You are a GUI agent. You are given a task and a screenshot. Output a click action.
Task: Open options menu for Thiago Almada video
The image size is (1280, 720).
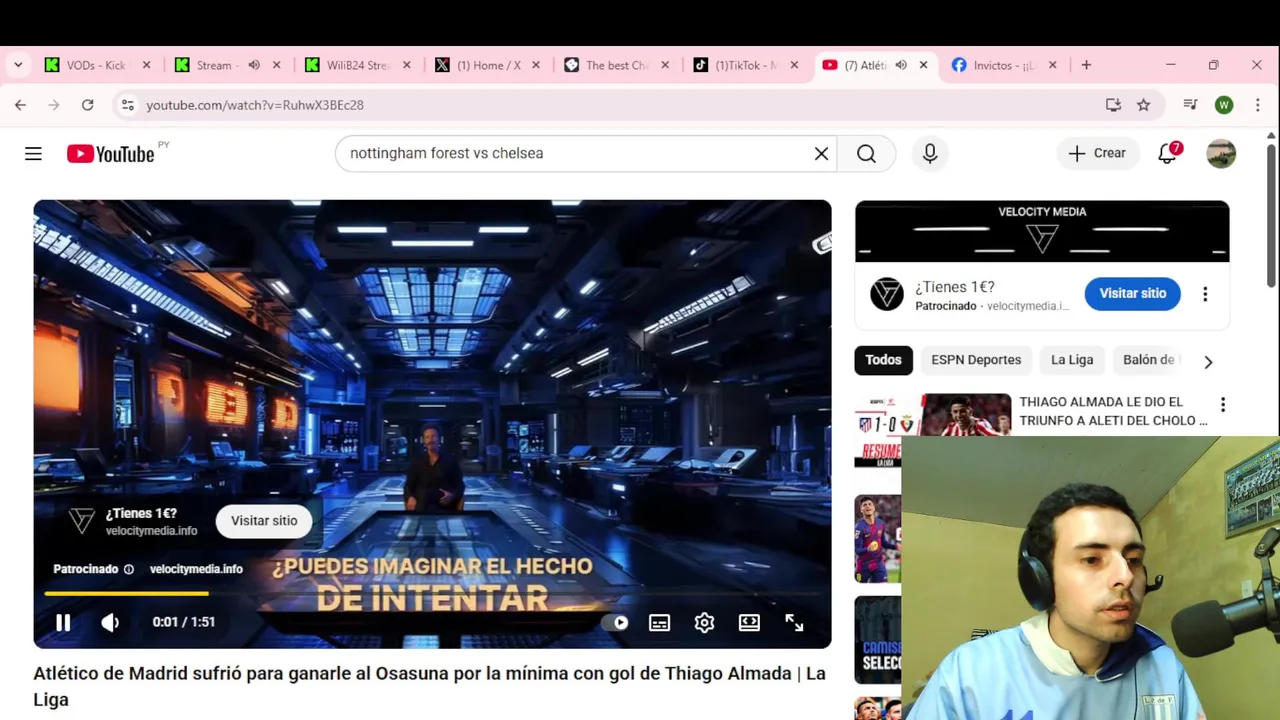coord(1222,404)
